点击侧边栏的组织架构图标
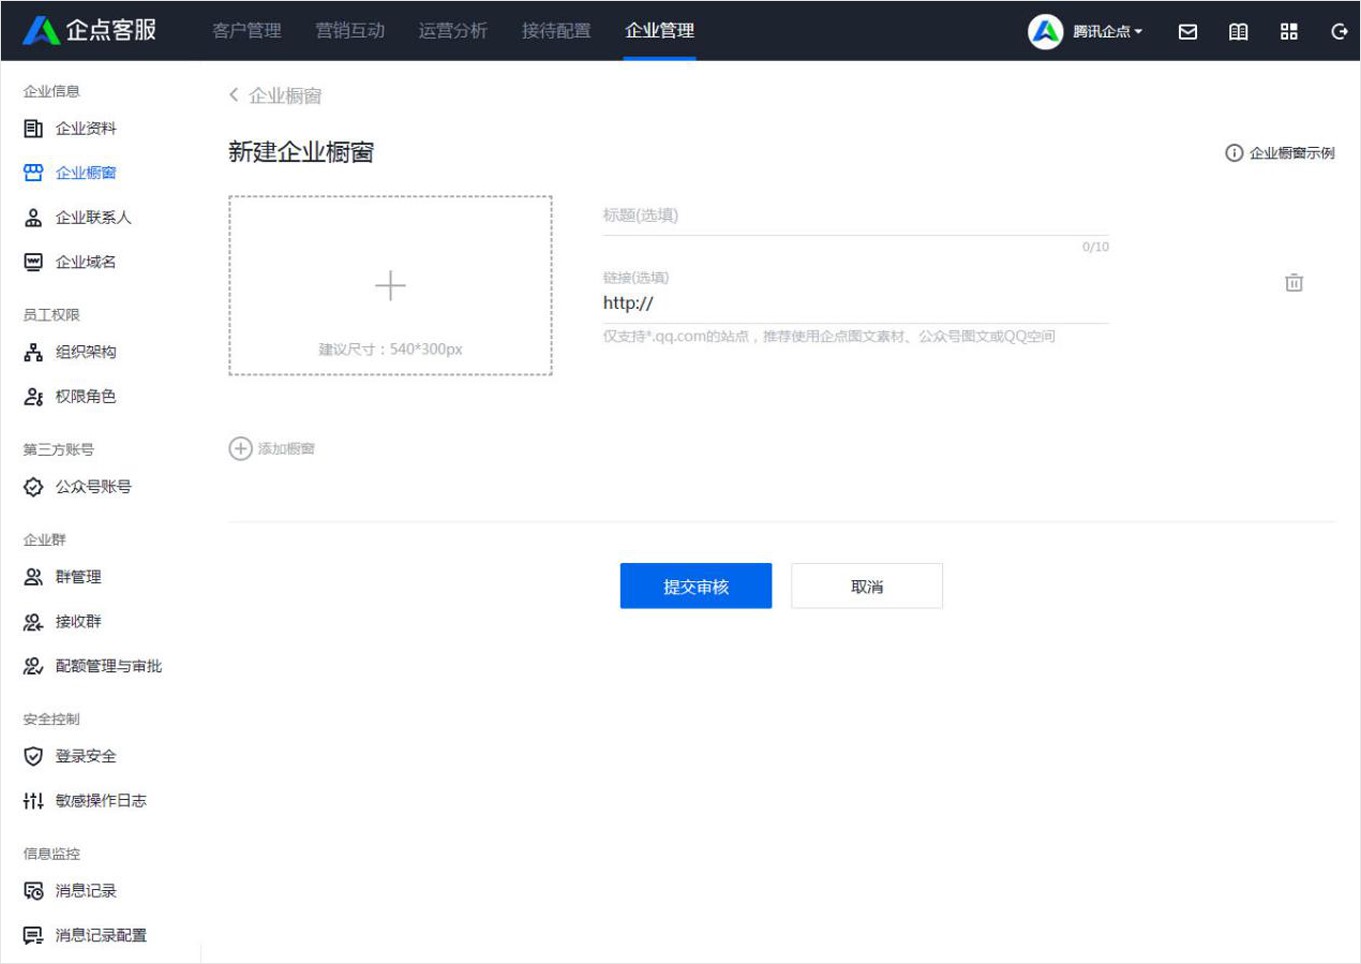This screenshot has width=1361, height=964. pos(33,351)
